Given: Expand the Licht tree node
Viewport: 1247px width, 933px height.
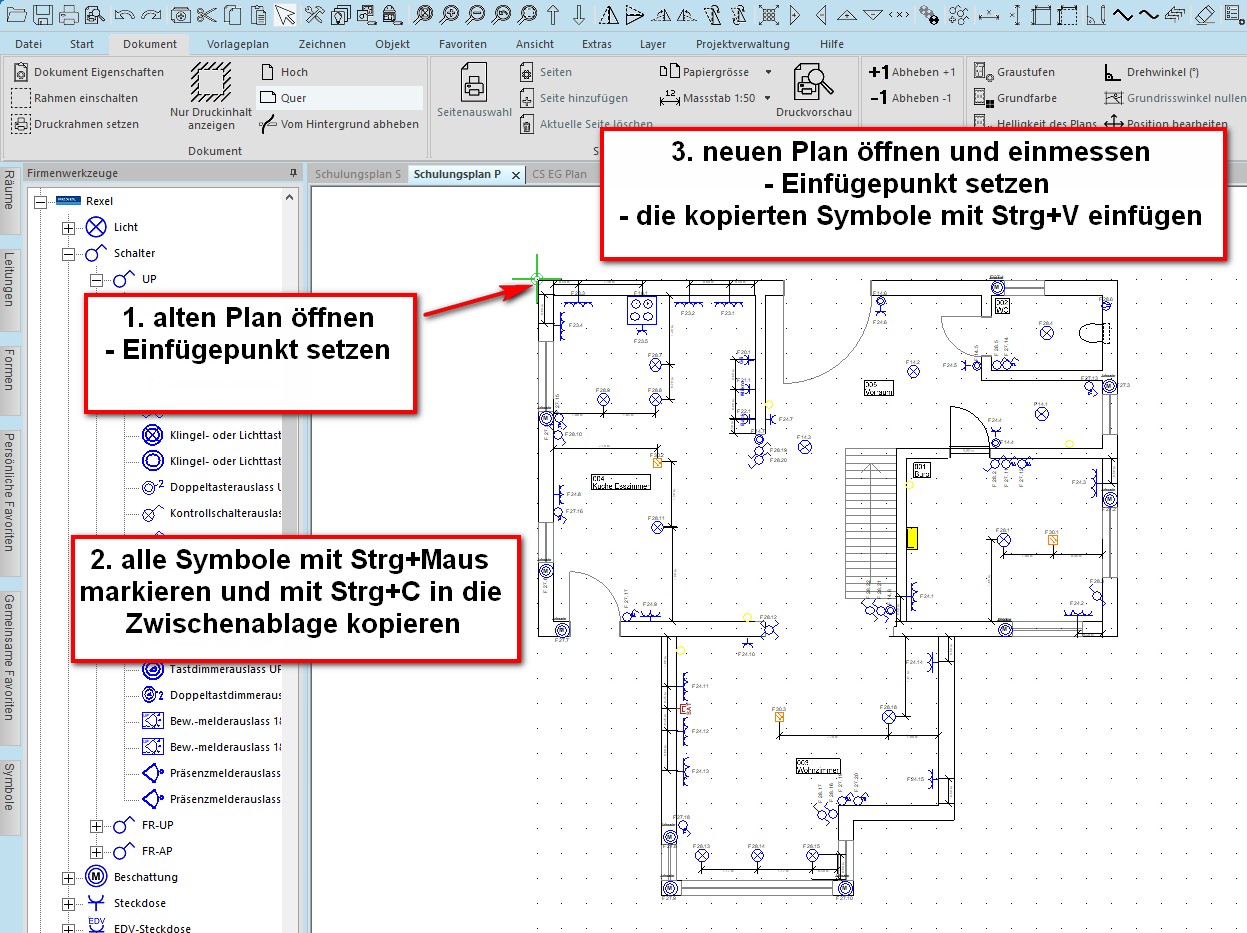Looking at the screenshot, I should 69,228.
